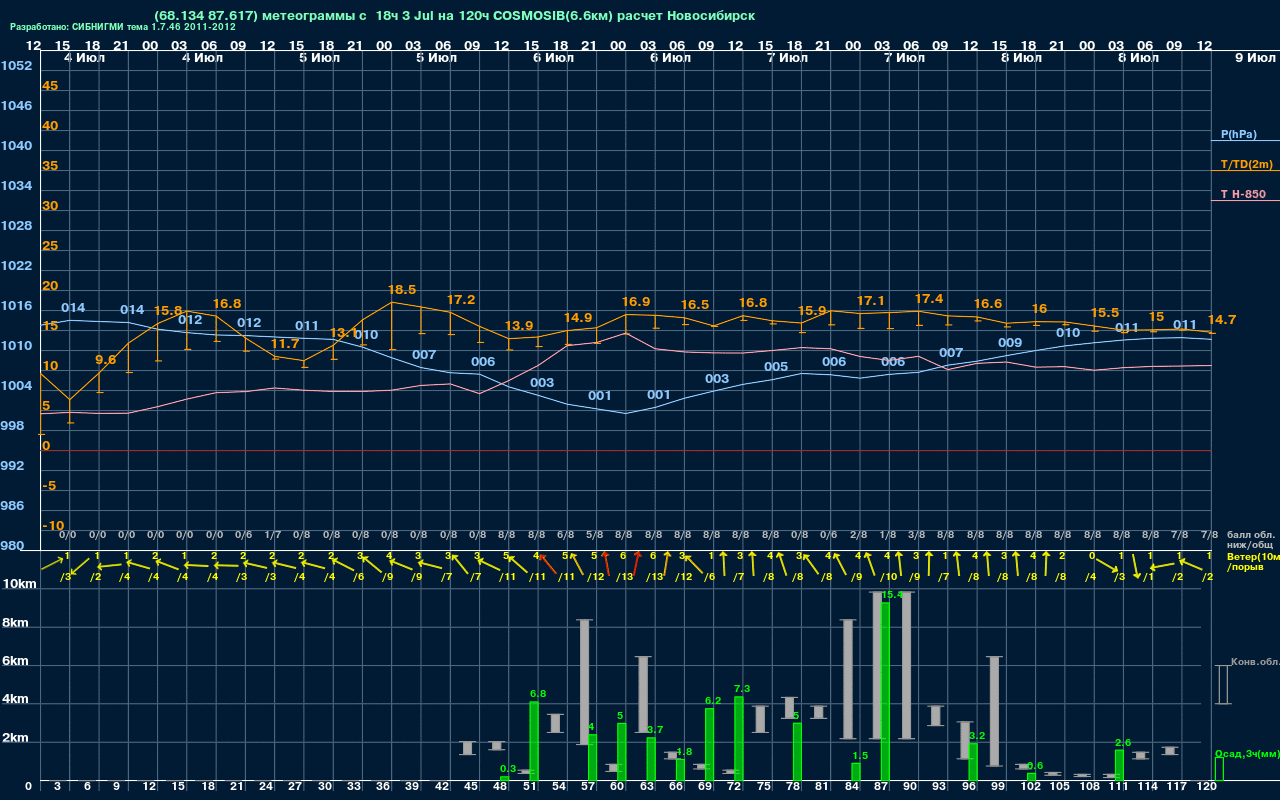Image resolution: width=1280 pixels, height=800 pixels.
Task: Click the 6.8 precipitation value
Action: pyautogui.click(x=538, y=693)
